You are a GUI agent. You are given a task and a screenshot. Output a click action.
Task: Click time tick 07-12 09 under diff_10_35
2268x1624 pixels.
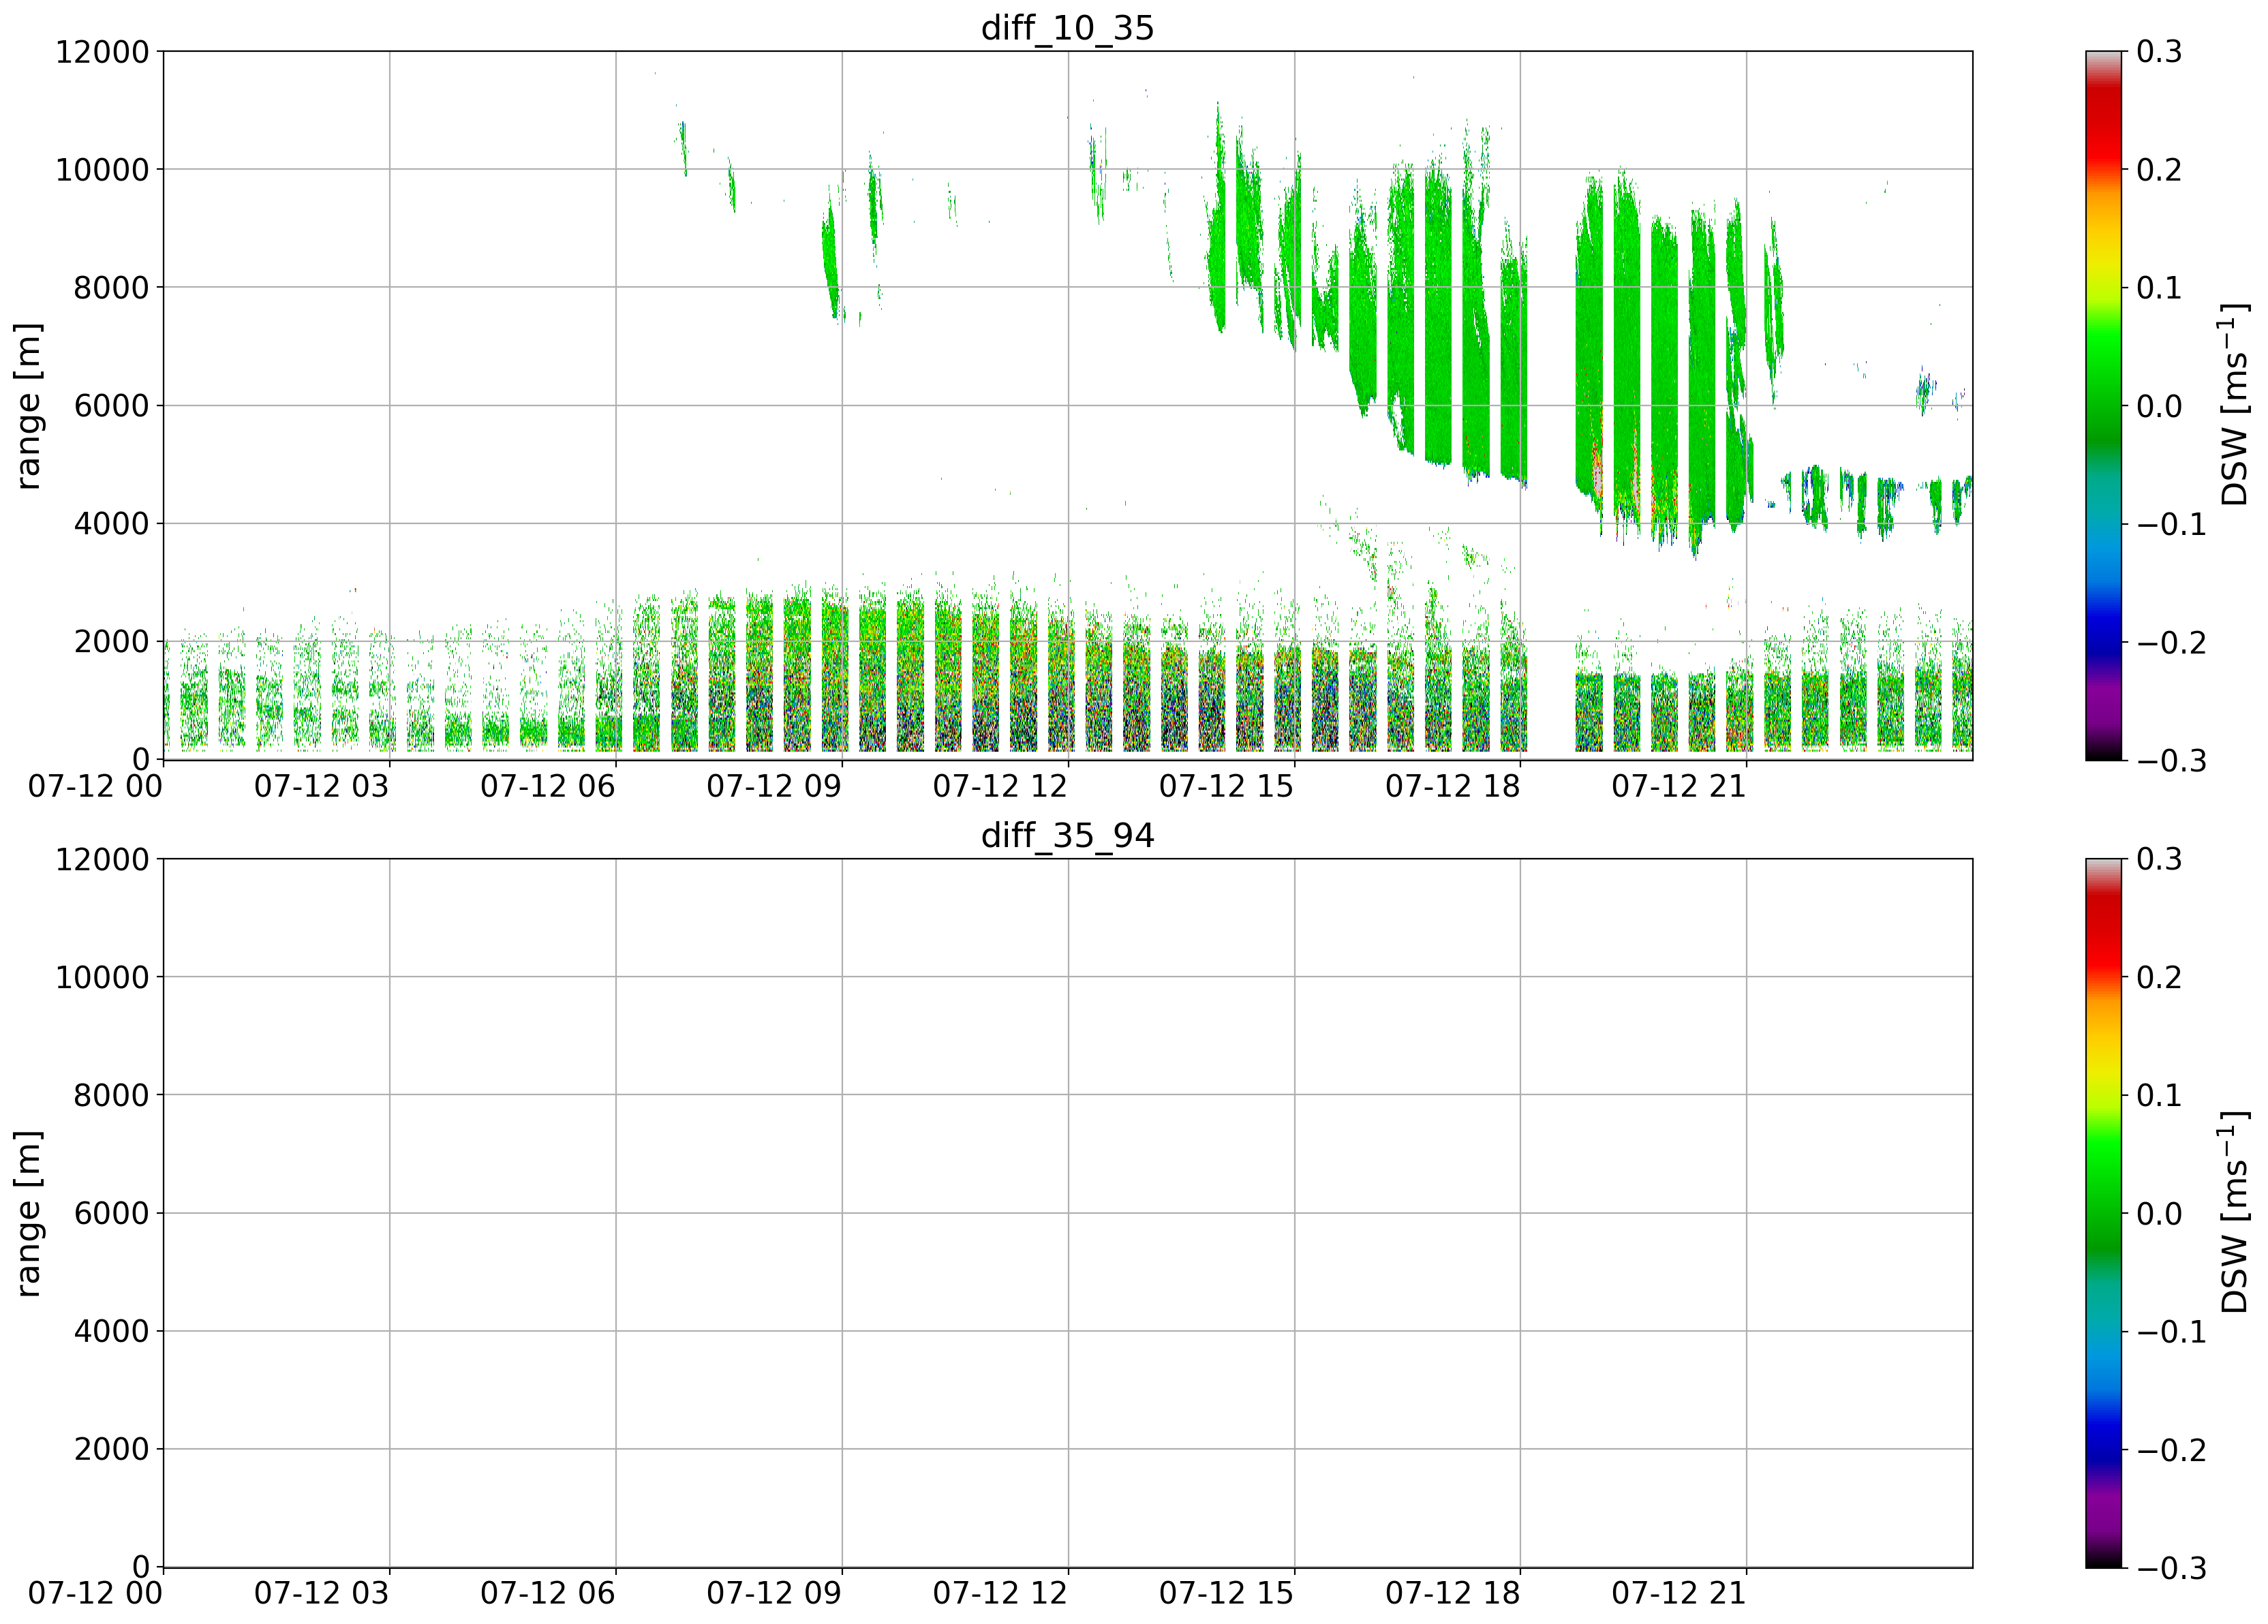pyautogui.click(x=774, y=787)
